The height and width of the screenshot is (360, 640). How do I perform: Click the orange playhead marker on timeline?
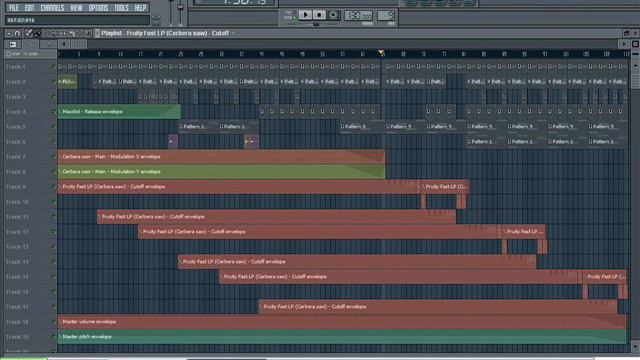(x=381, y=53)
